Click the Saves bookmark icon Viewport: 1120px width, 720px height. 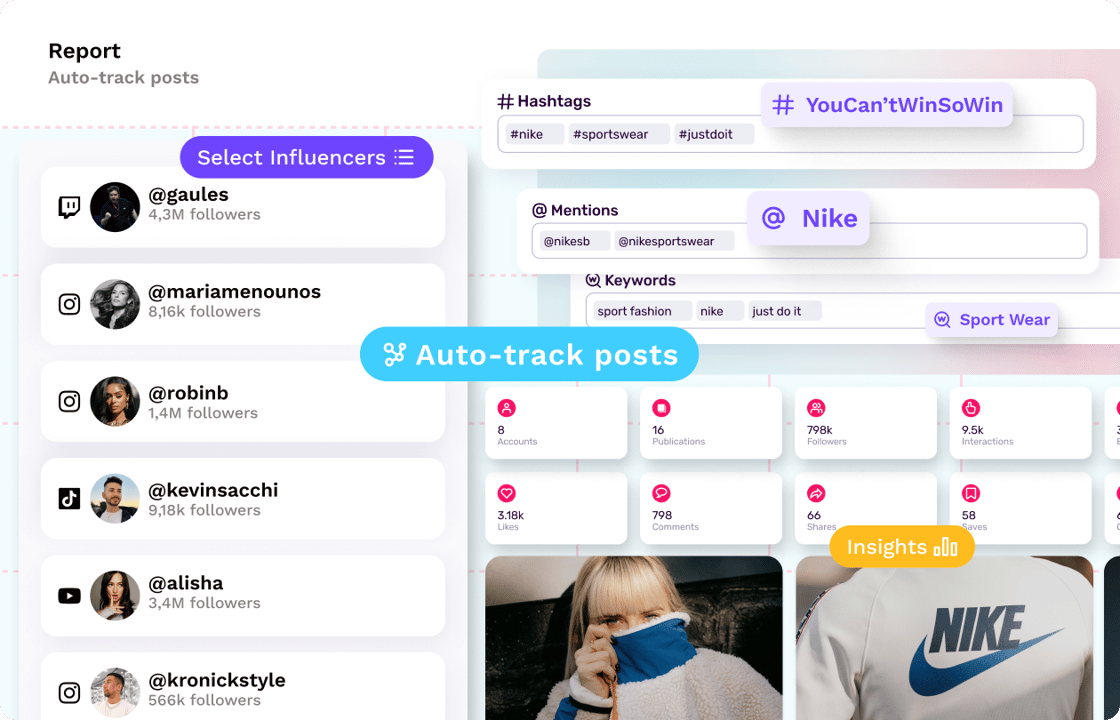click(971, 493)
